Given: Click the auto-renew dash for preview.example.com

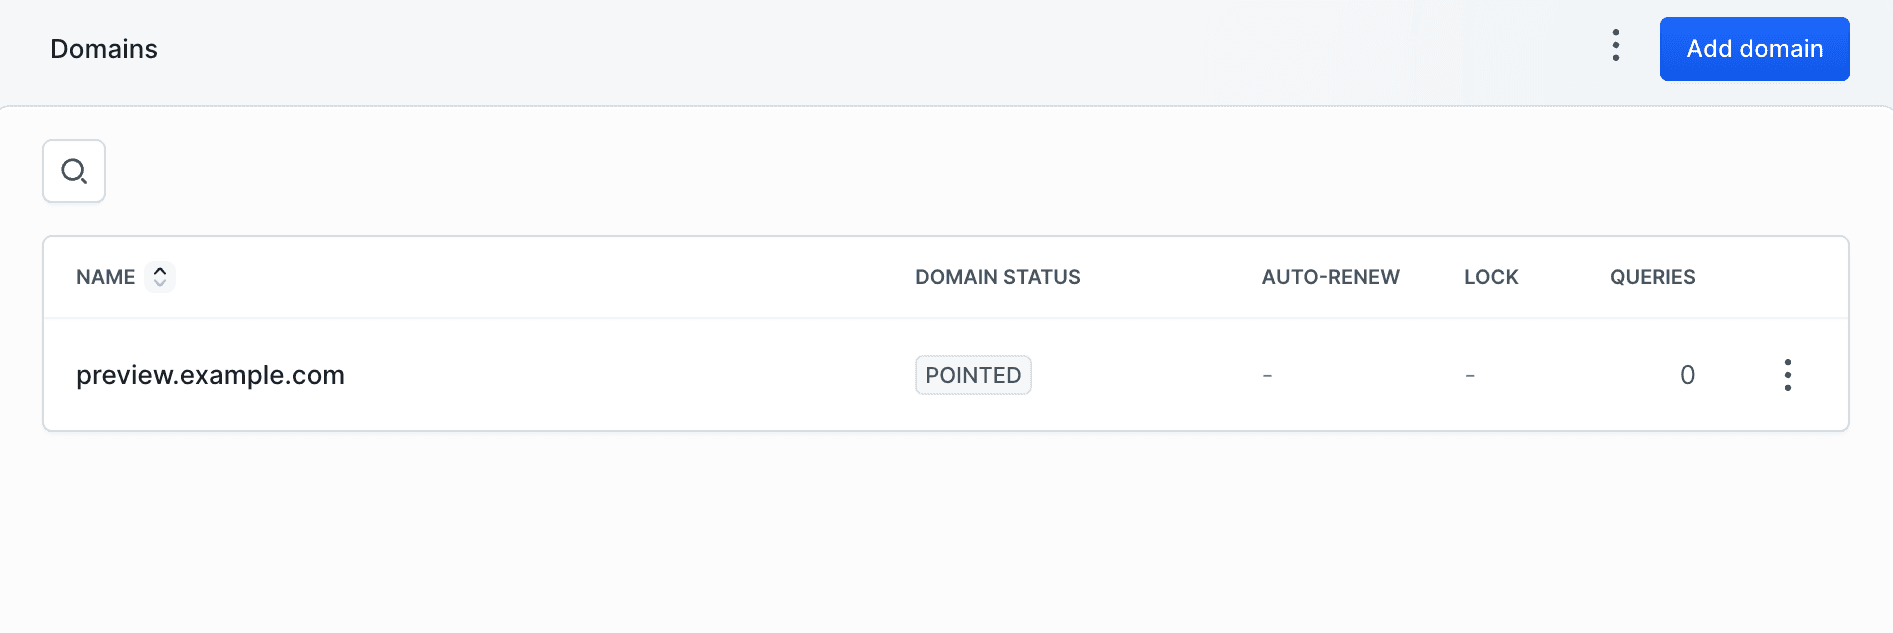Looking at the screenshot, I should 1267,375.
